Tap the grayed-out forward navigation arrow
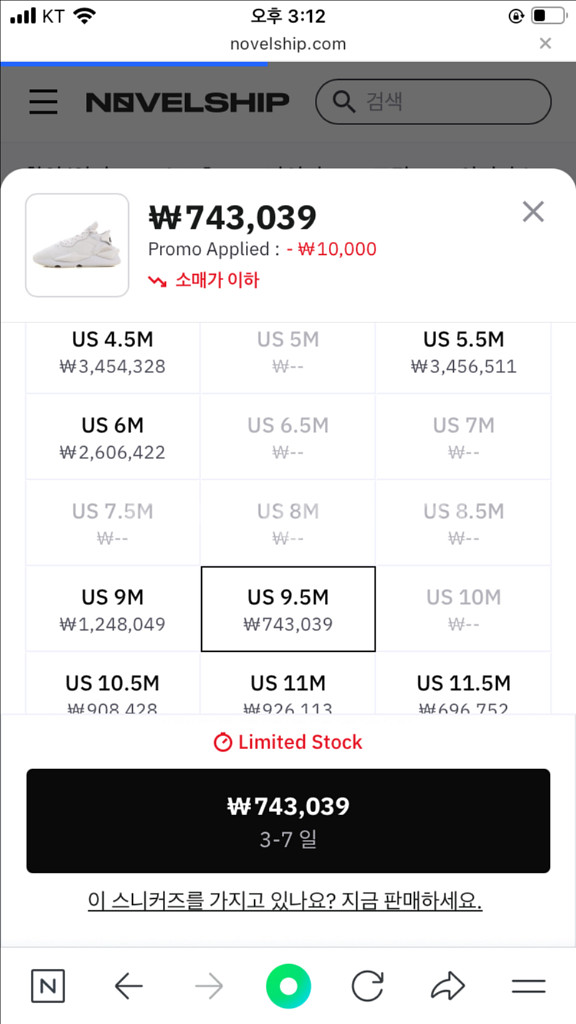This screenshot has width=576, height=1024. coord(208,986)
